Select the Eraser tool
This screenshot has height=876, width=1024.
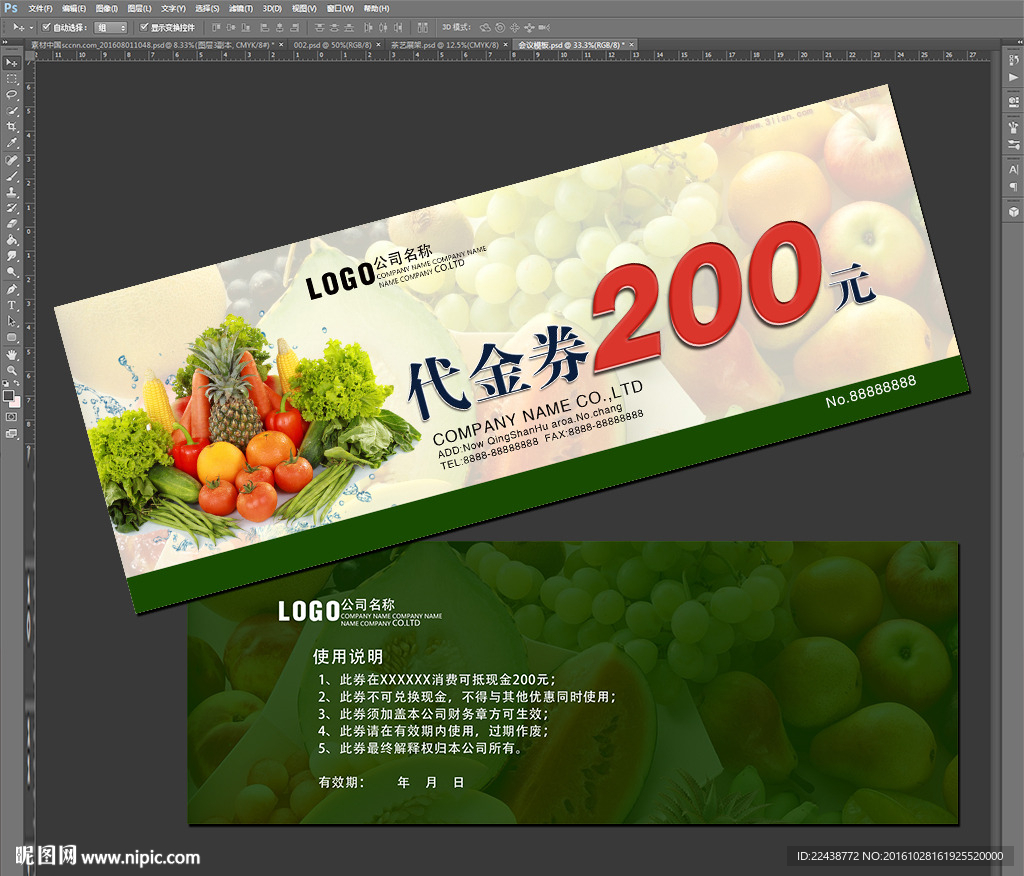11,225
